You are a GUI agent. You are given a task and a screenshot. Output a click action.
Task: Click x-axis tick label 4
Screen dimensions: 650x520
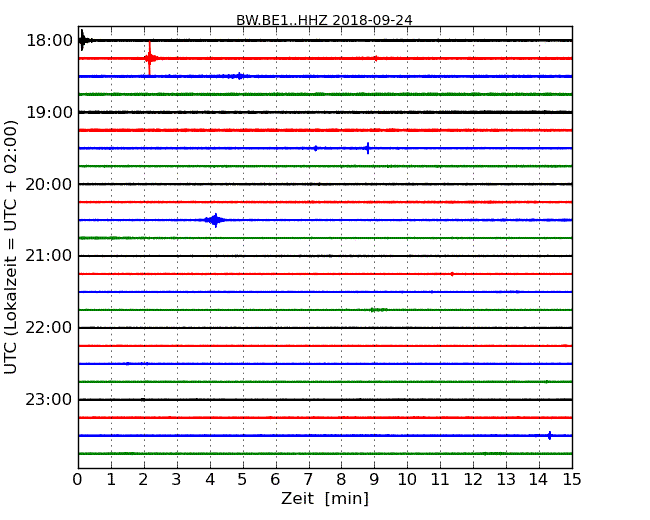coord(210,480)
